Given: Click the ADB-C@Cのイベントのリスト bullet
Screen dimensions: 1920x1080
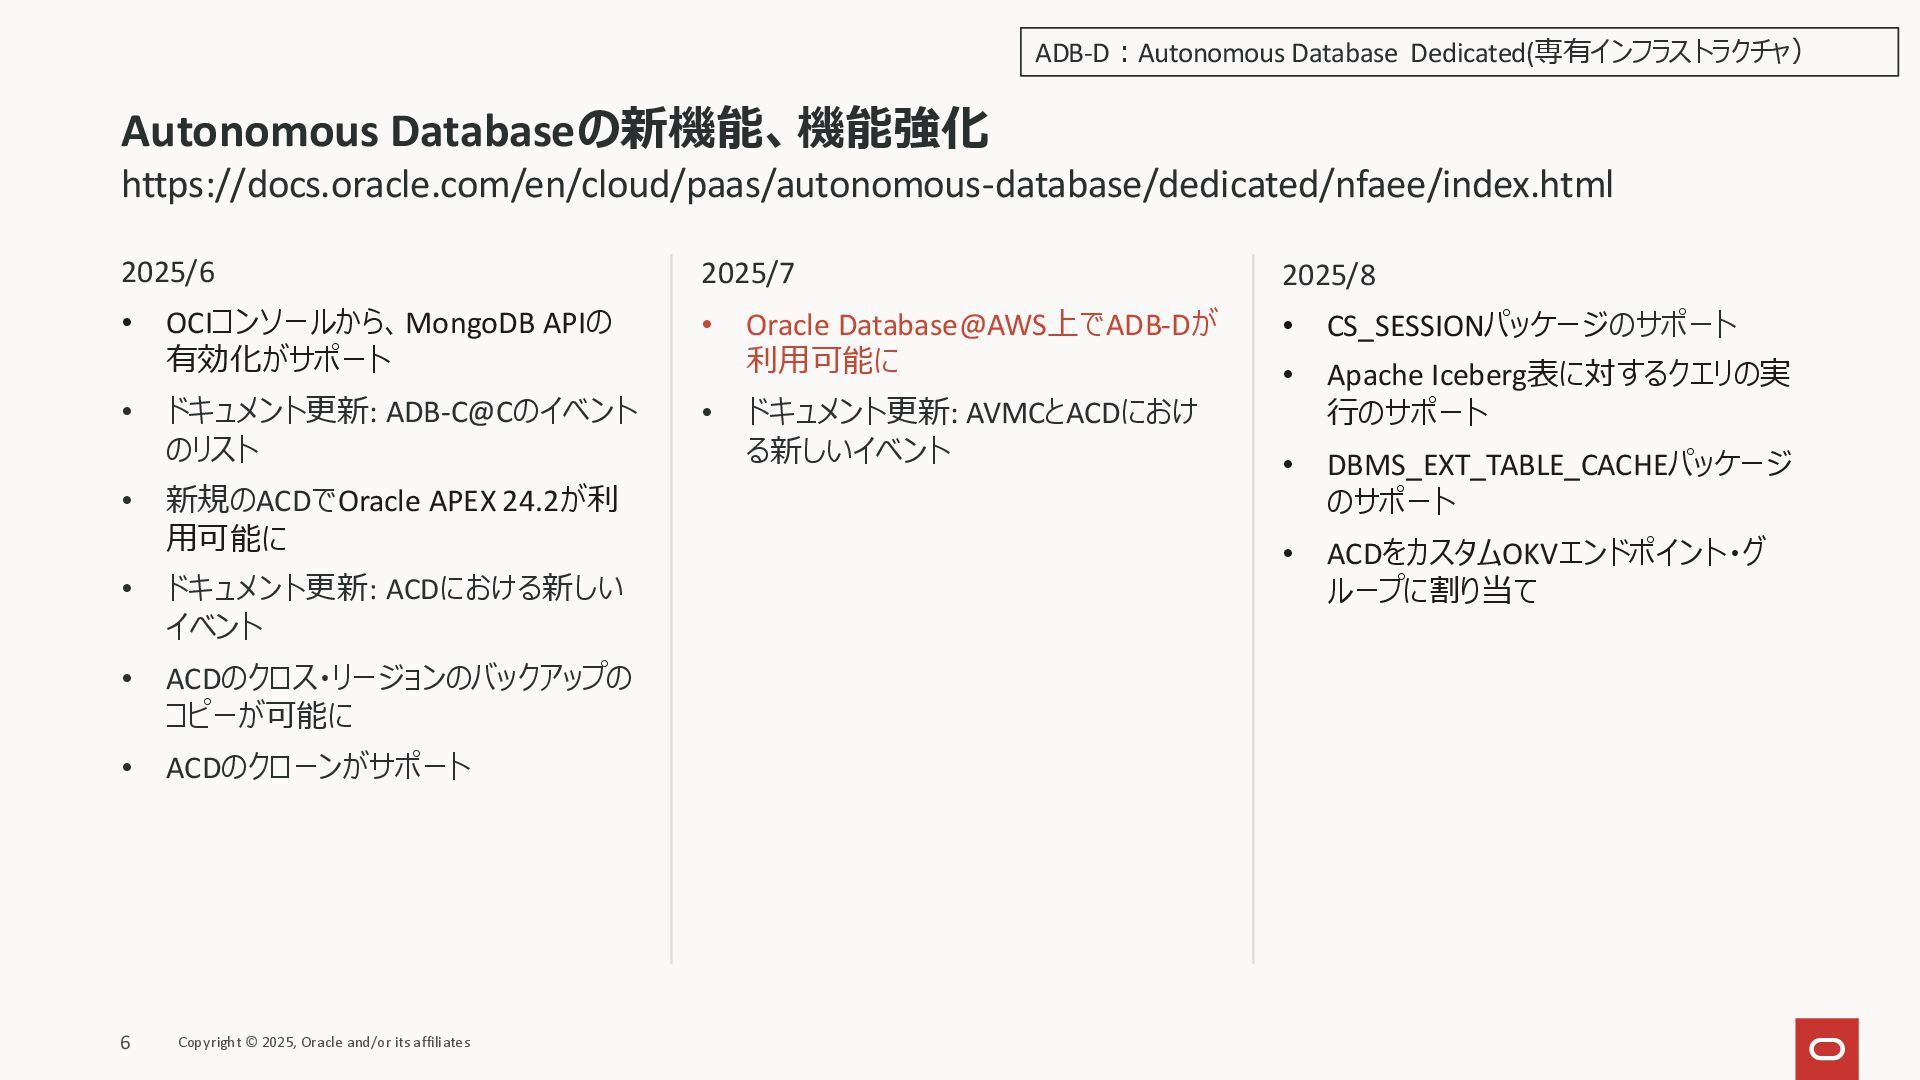Looking at the screenshot, I should 402,429.
